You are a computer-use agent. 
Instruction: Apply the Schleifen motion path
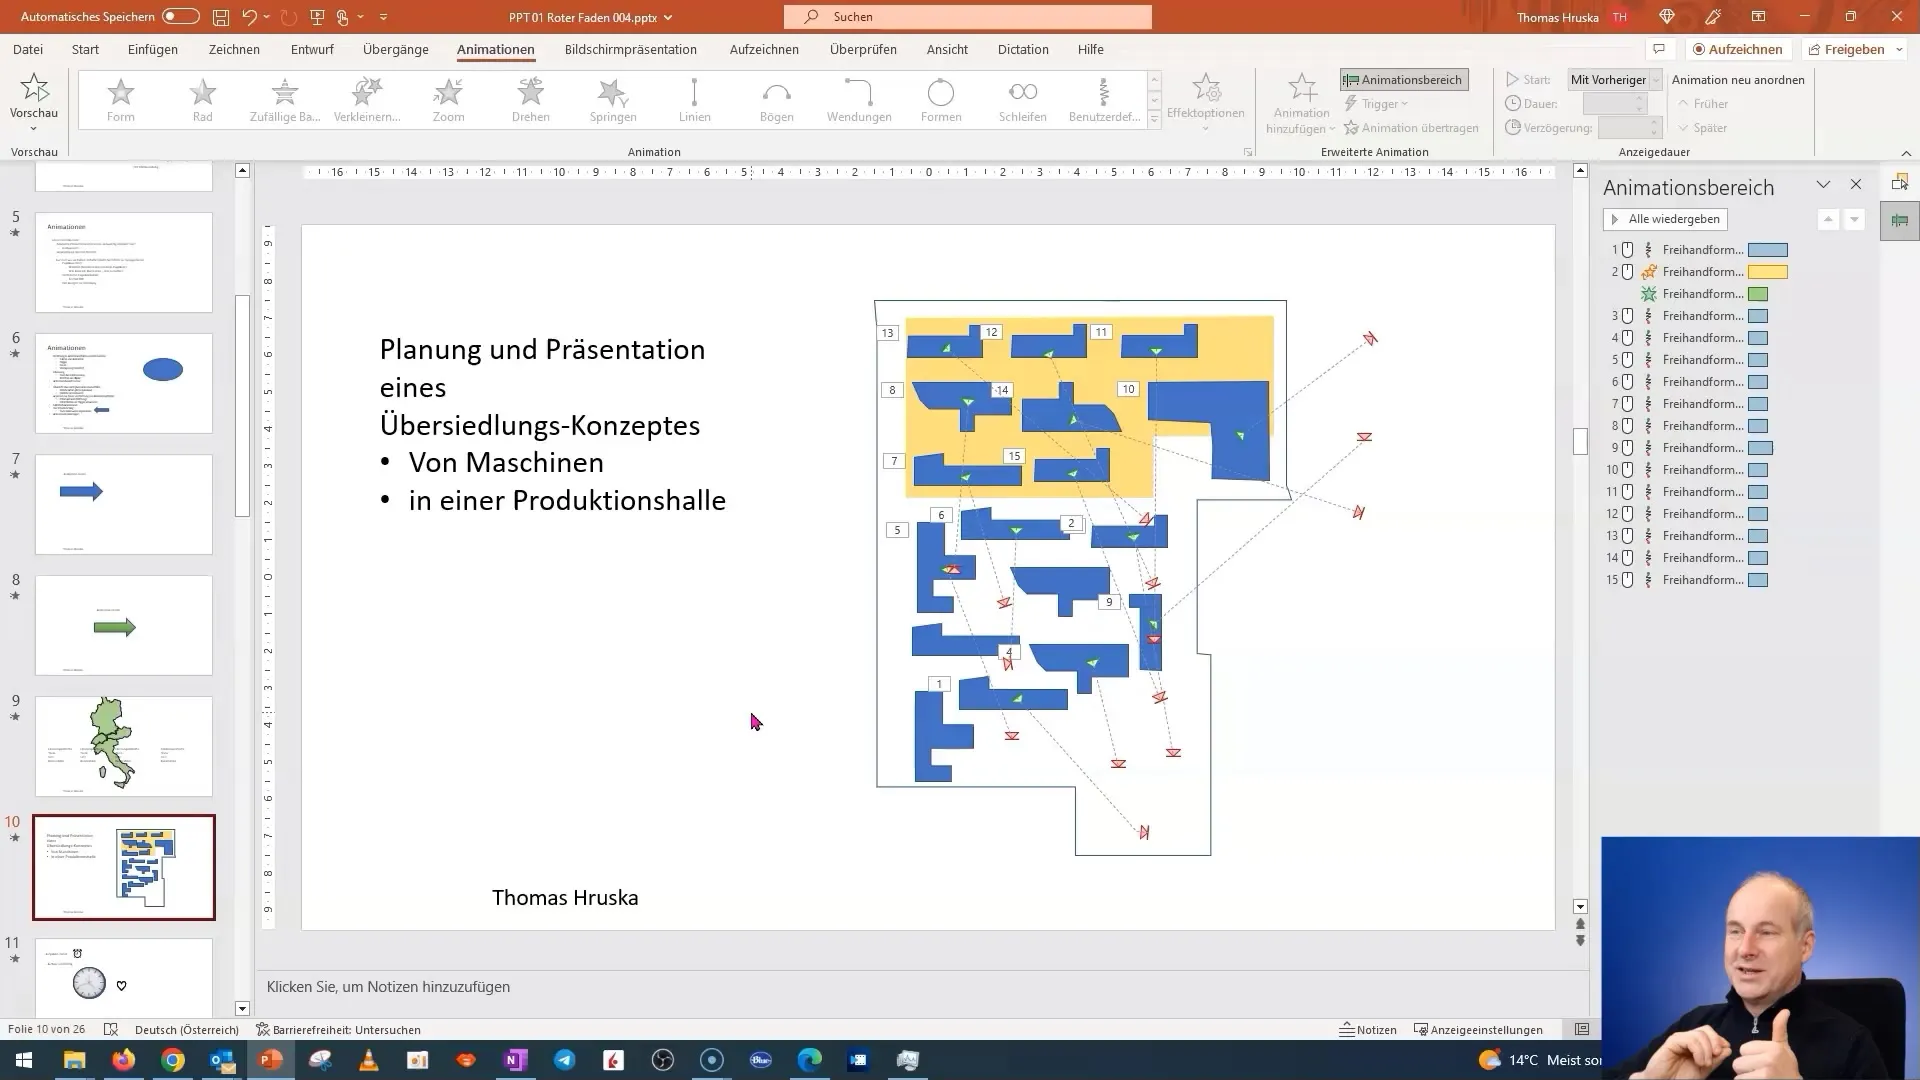coord(1023,100)
